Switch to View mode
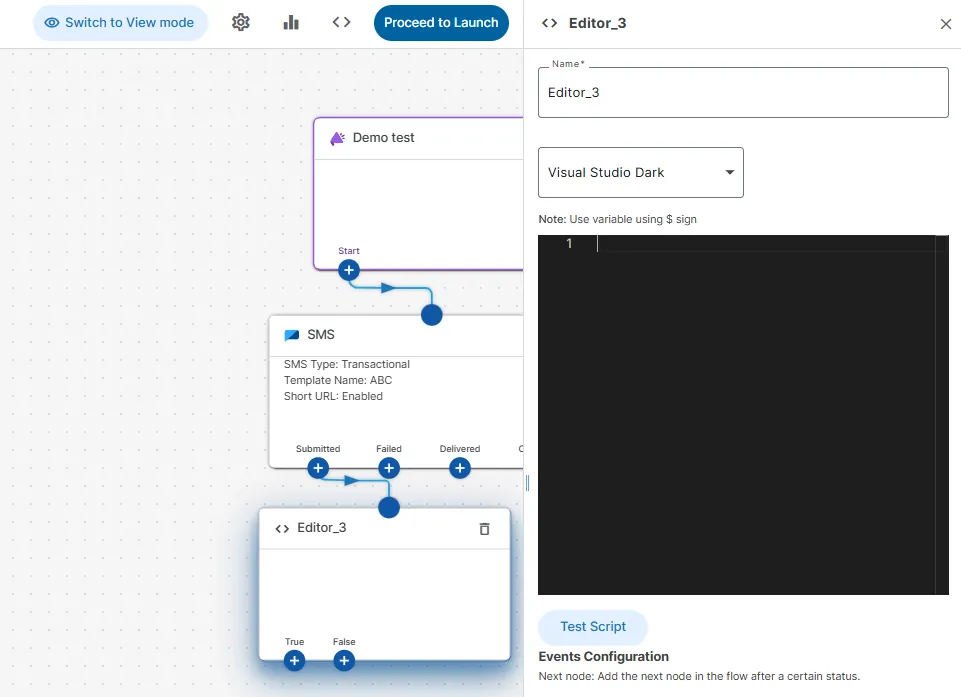The height and width of the screenshot is (697, 961). pos(120,23)
